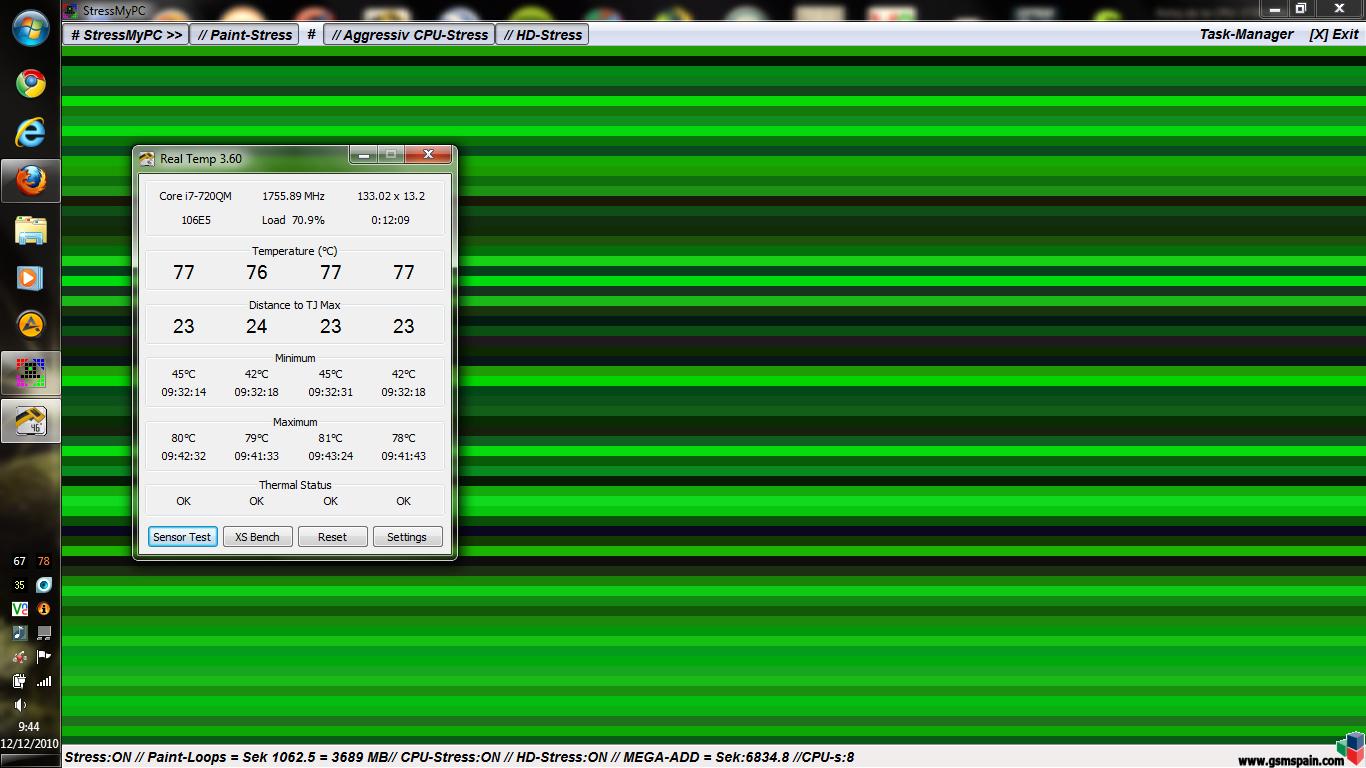Click [X] Exit in StressMyPC
This screenshot has width=1366, height=768.
click(1334, 34)
